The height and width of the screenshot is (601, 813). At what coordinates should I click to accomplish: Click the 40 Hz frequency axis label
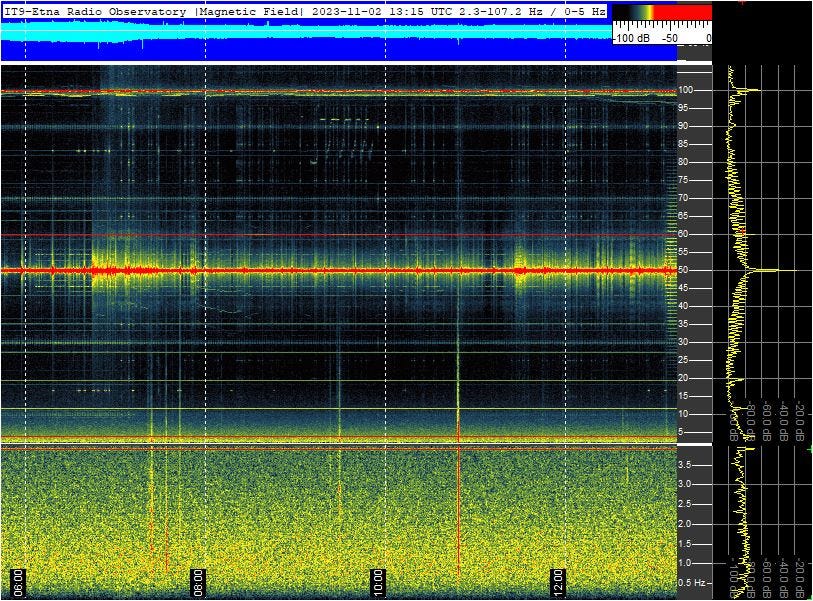click(683, 306)
